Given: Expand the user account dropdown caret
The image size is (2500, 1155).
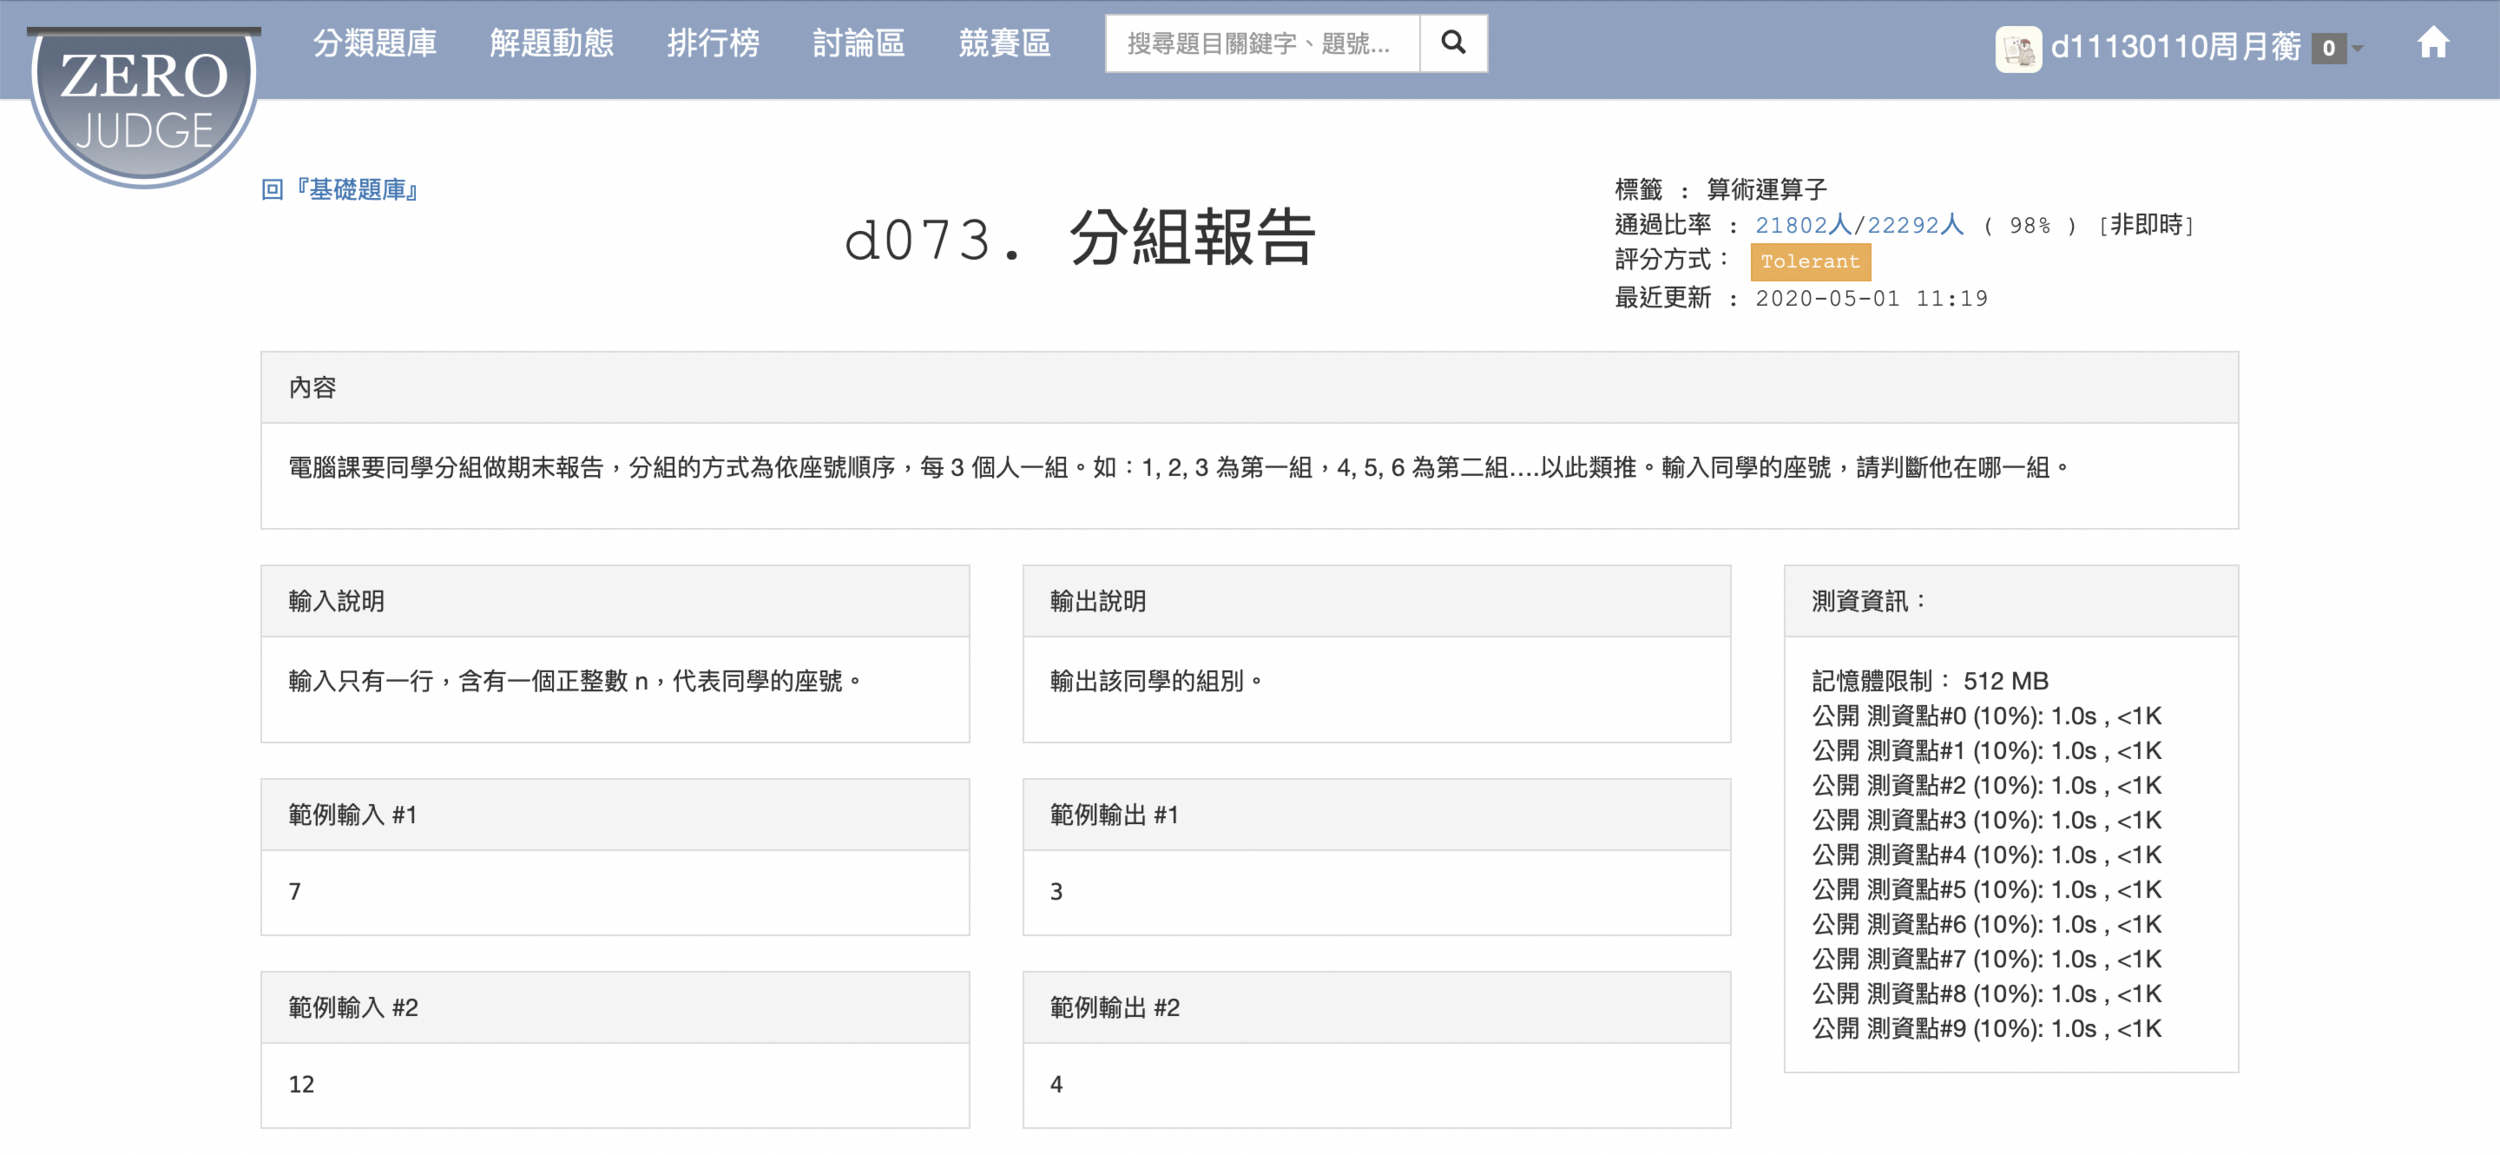Looking at the screenshot, I should pyautogui.click(x=2359, y=48).
